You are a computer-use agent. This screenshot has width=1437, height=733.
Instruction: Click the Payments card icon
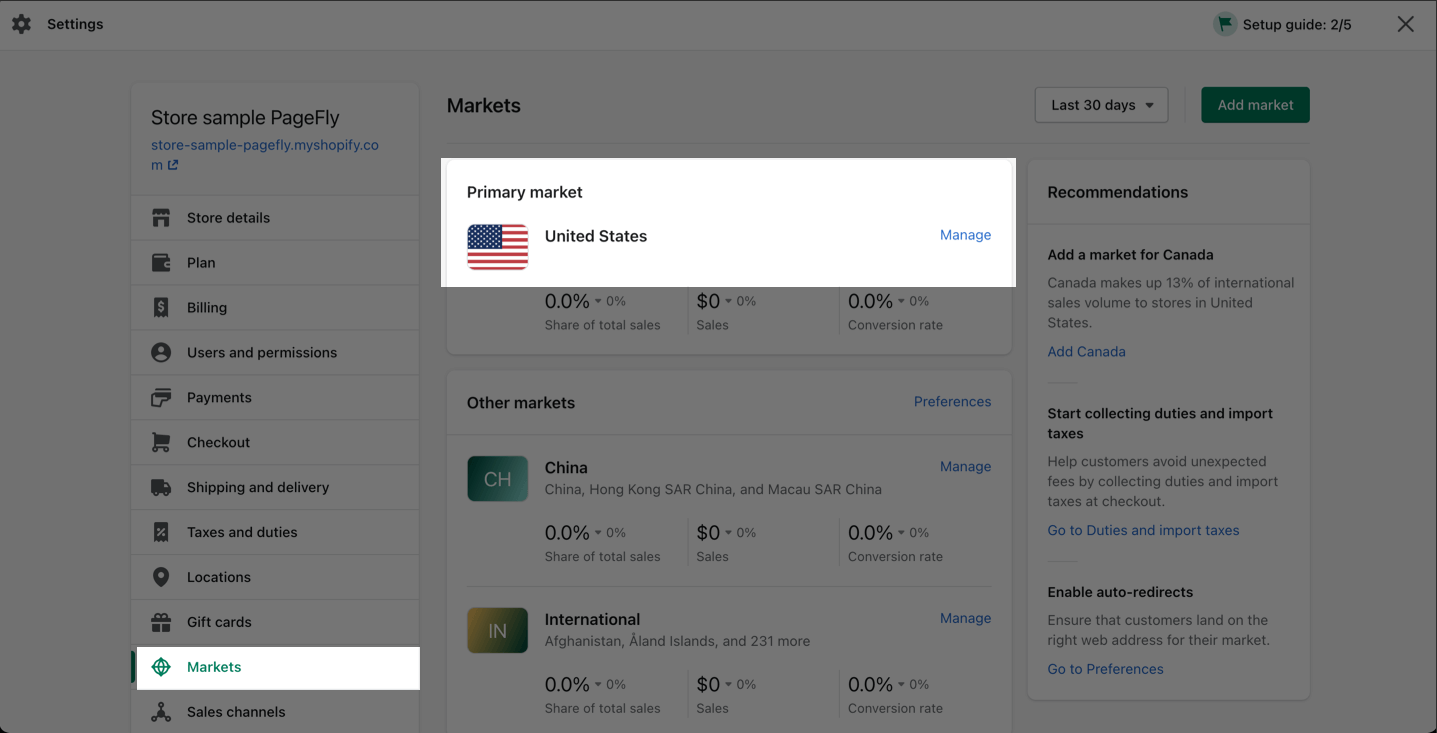(x=161, y=398)
